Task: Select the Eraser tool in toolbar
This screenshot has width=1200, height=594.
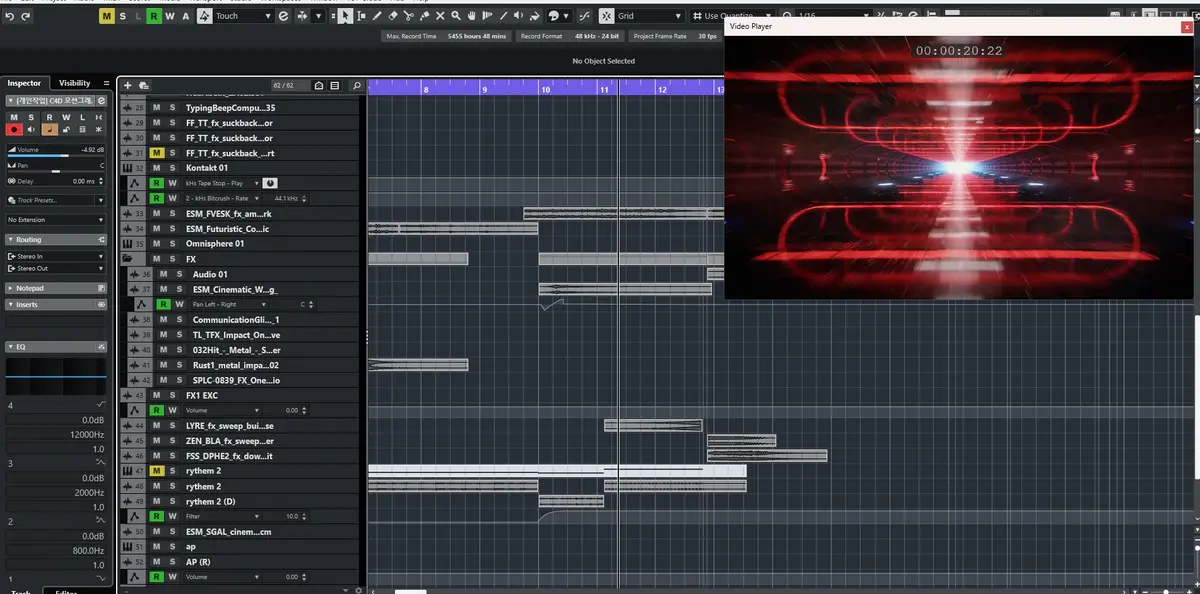Action: (x=392, y=16)
